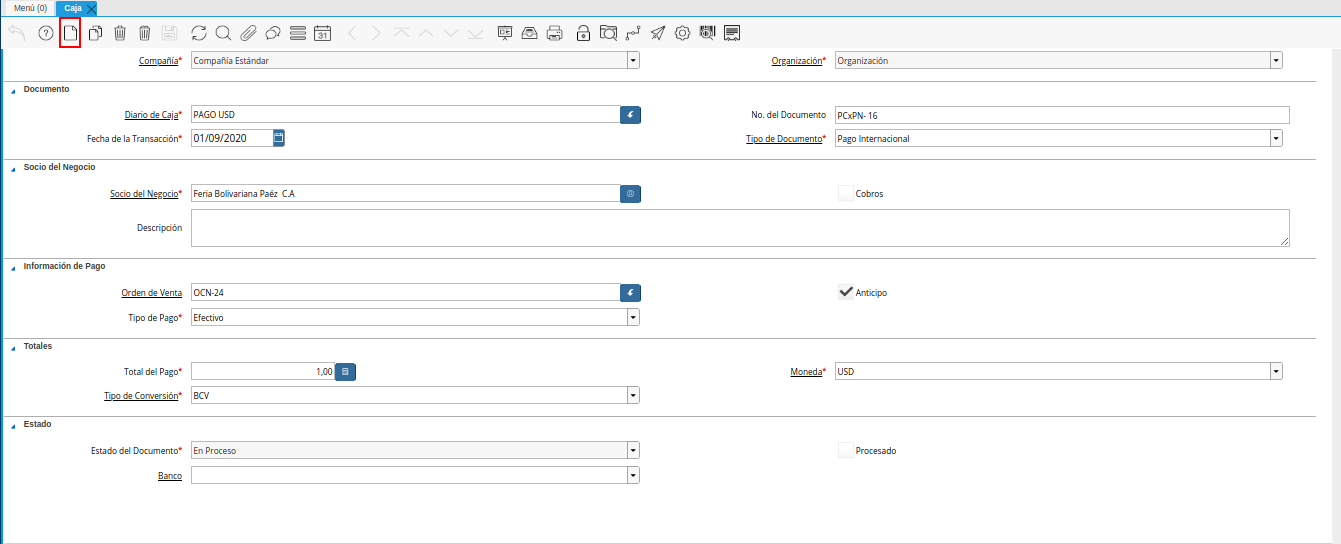The height and width of the screenshot is (544, 1341).
Task: Click the Socio del Negocio label link
Action: point(143,193)
